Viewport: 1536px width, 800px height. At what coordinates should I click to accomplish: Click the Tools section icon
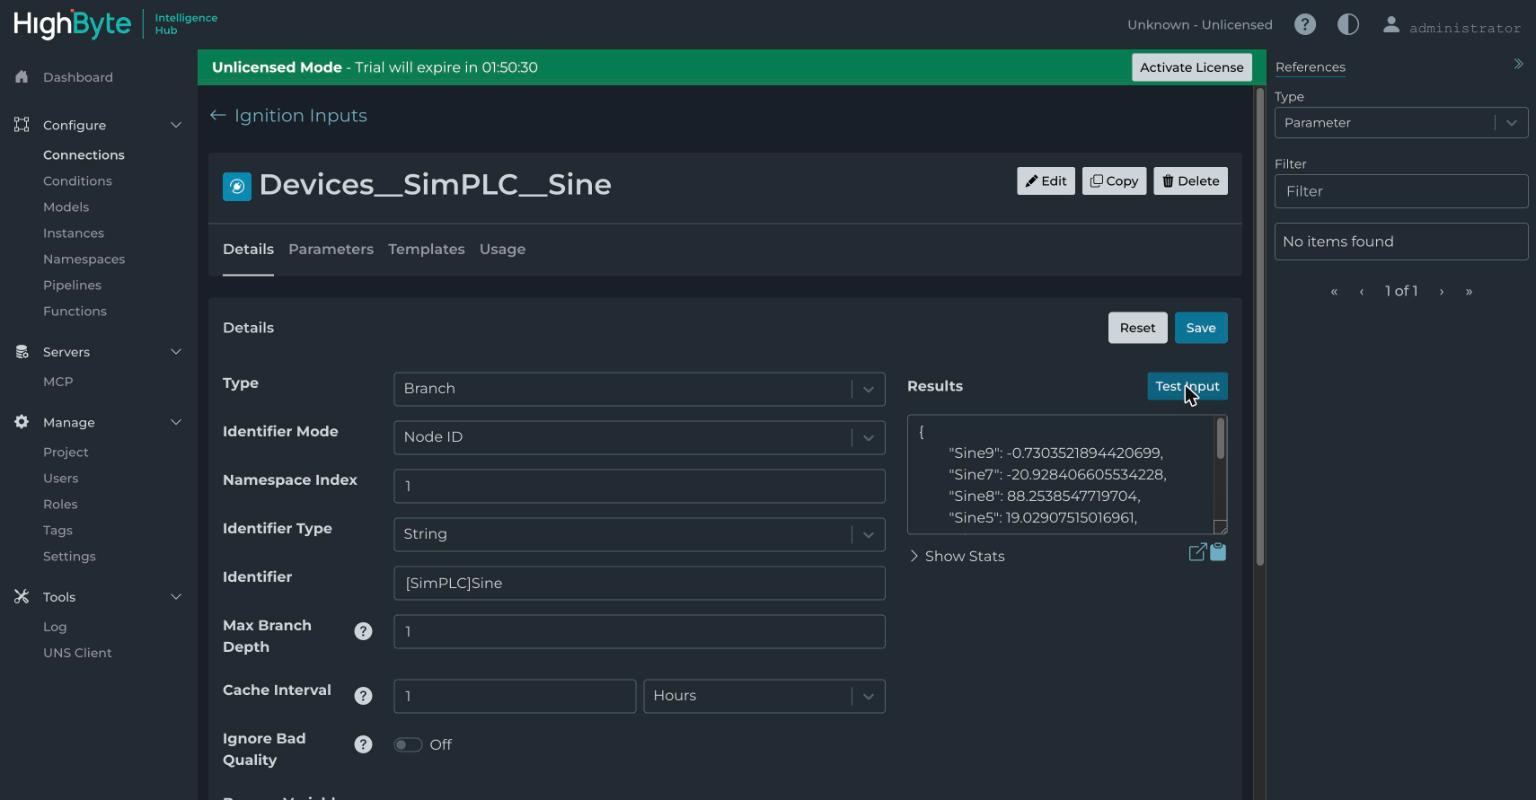[x=22, y=597]
